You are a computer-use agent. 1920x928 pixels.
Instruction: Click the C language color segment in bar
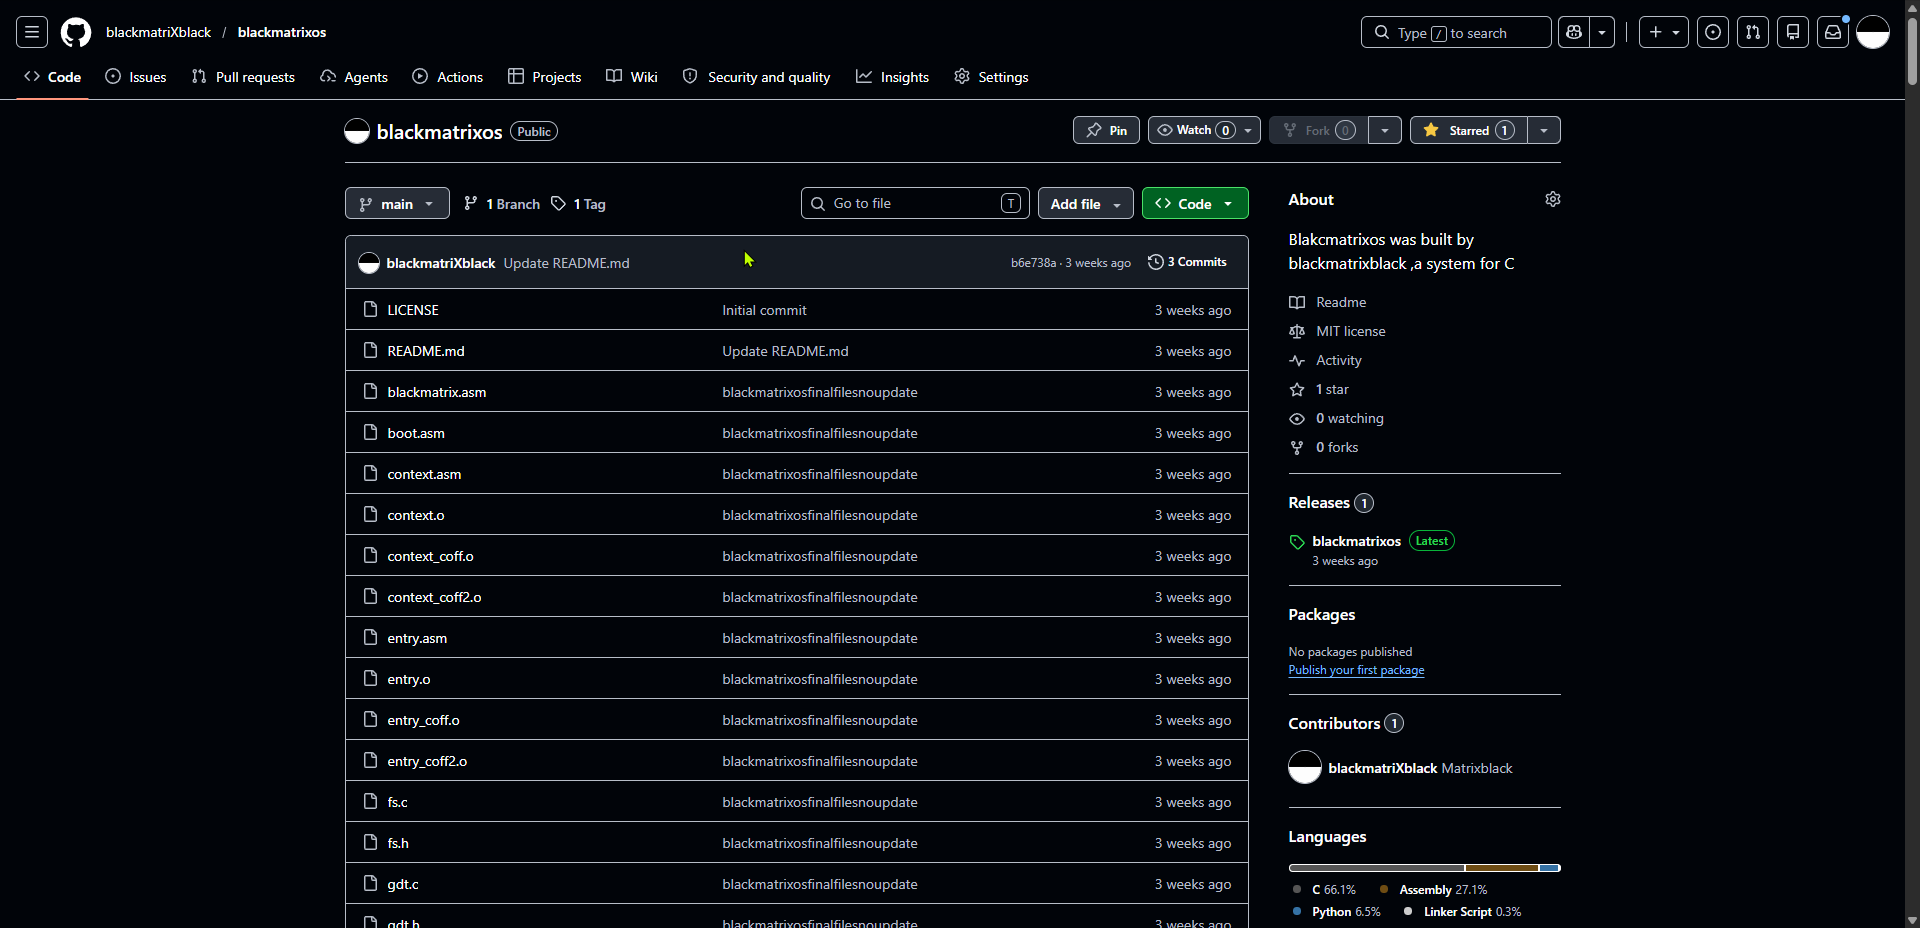(1376, 868)
